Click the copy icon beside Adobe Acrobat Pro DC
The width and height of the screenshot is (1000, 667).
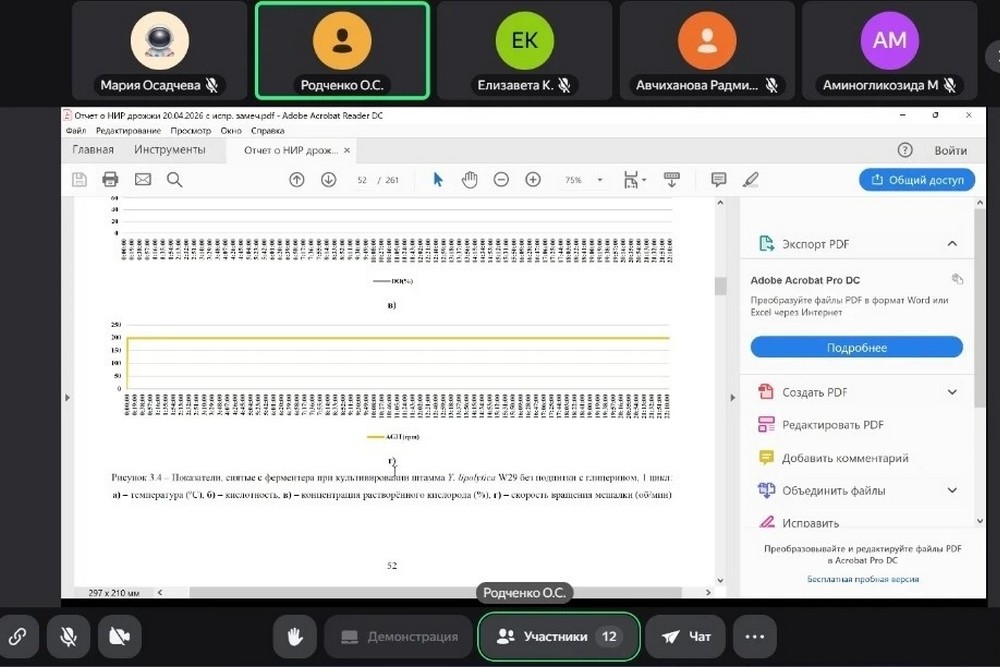point(957,279)
